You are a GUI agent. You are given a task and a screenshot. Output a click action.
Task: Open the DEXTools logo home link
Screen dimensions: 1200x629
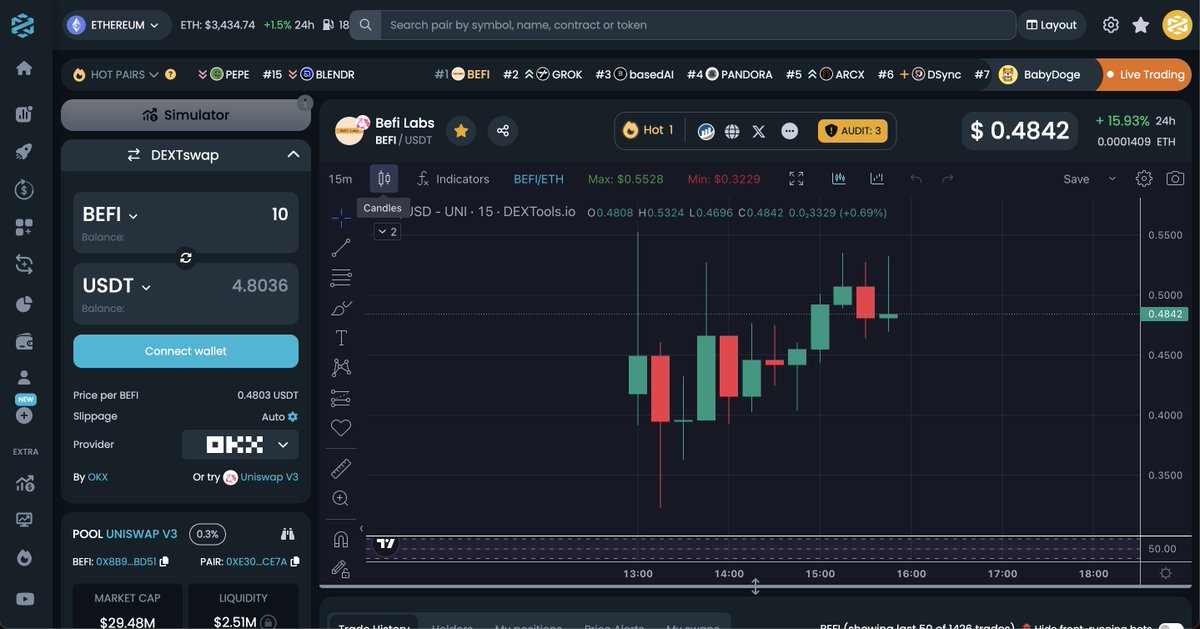[x=23, y=25]
